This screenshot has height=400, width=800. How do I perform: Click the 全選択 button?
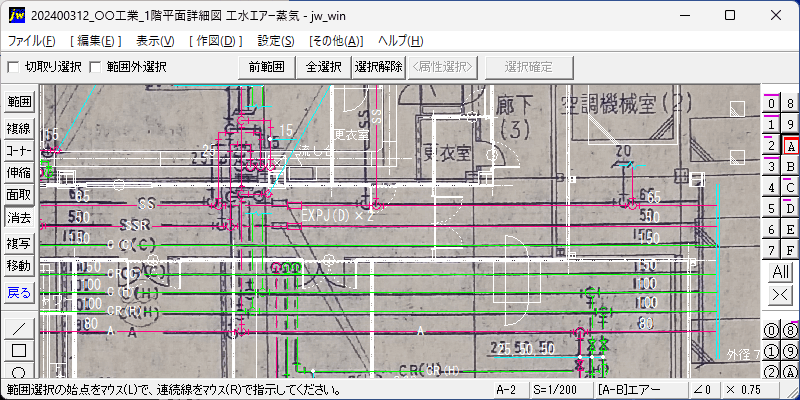(324, 67)
